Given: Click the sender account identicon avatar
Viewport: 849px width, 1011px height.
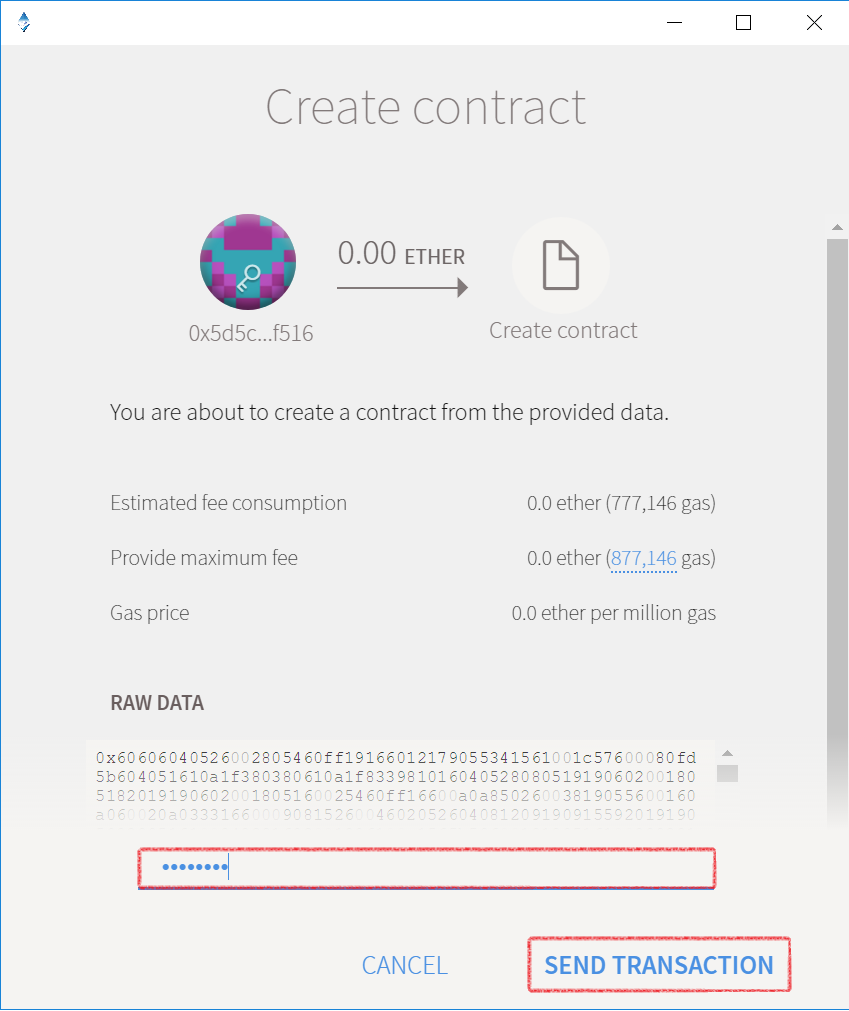Looking at the screenshot, I should pyautogui.click(x=248, y=262).
